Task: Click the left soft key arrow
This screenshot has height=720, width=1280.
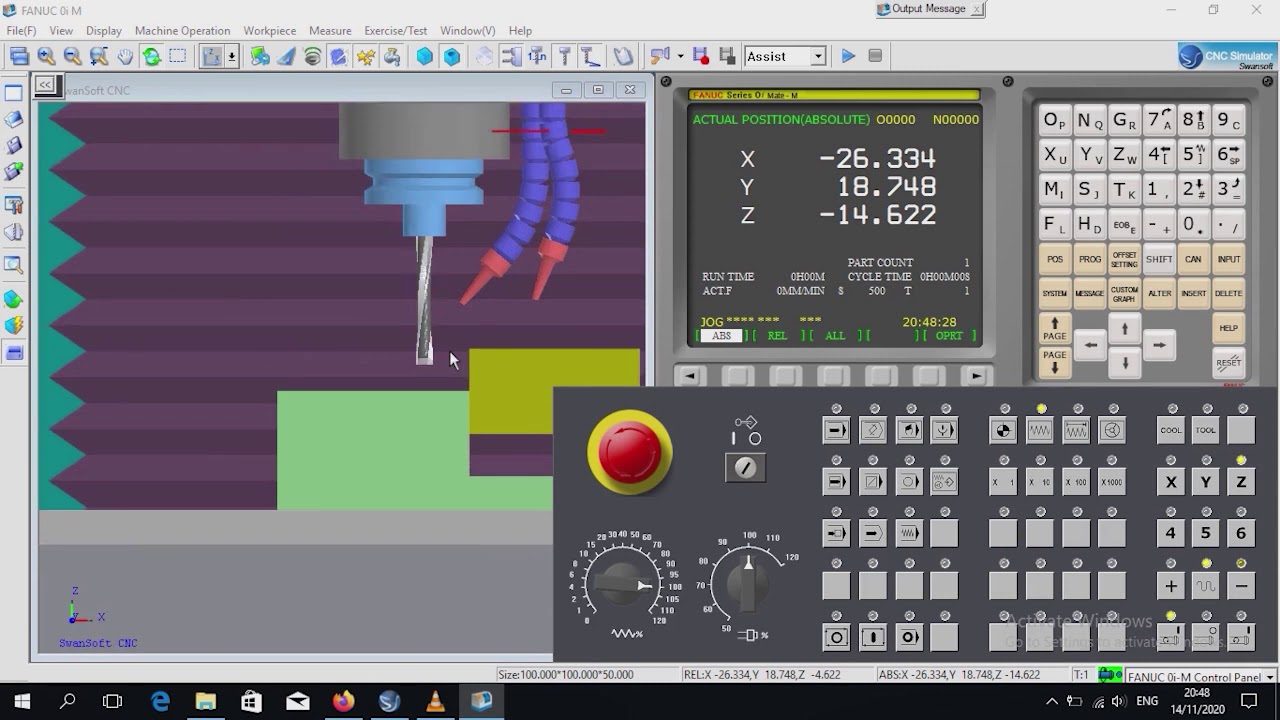Action: point(689,377)
